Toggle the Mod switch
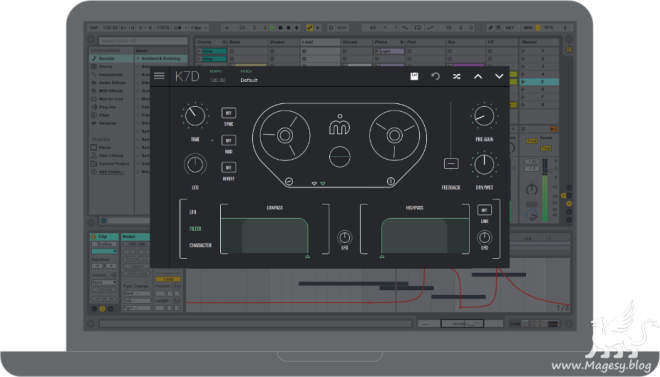This screenshot has height=377, width=660. pyautogui.click(x=229, y=140)
